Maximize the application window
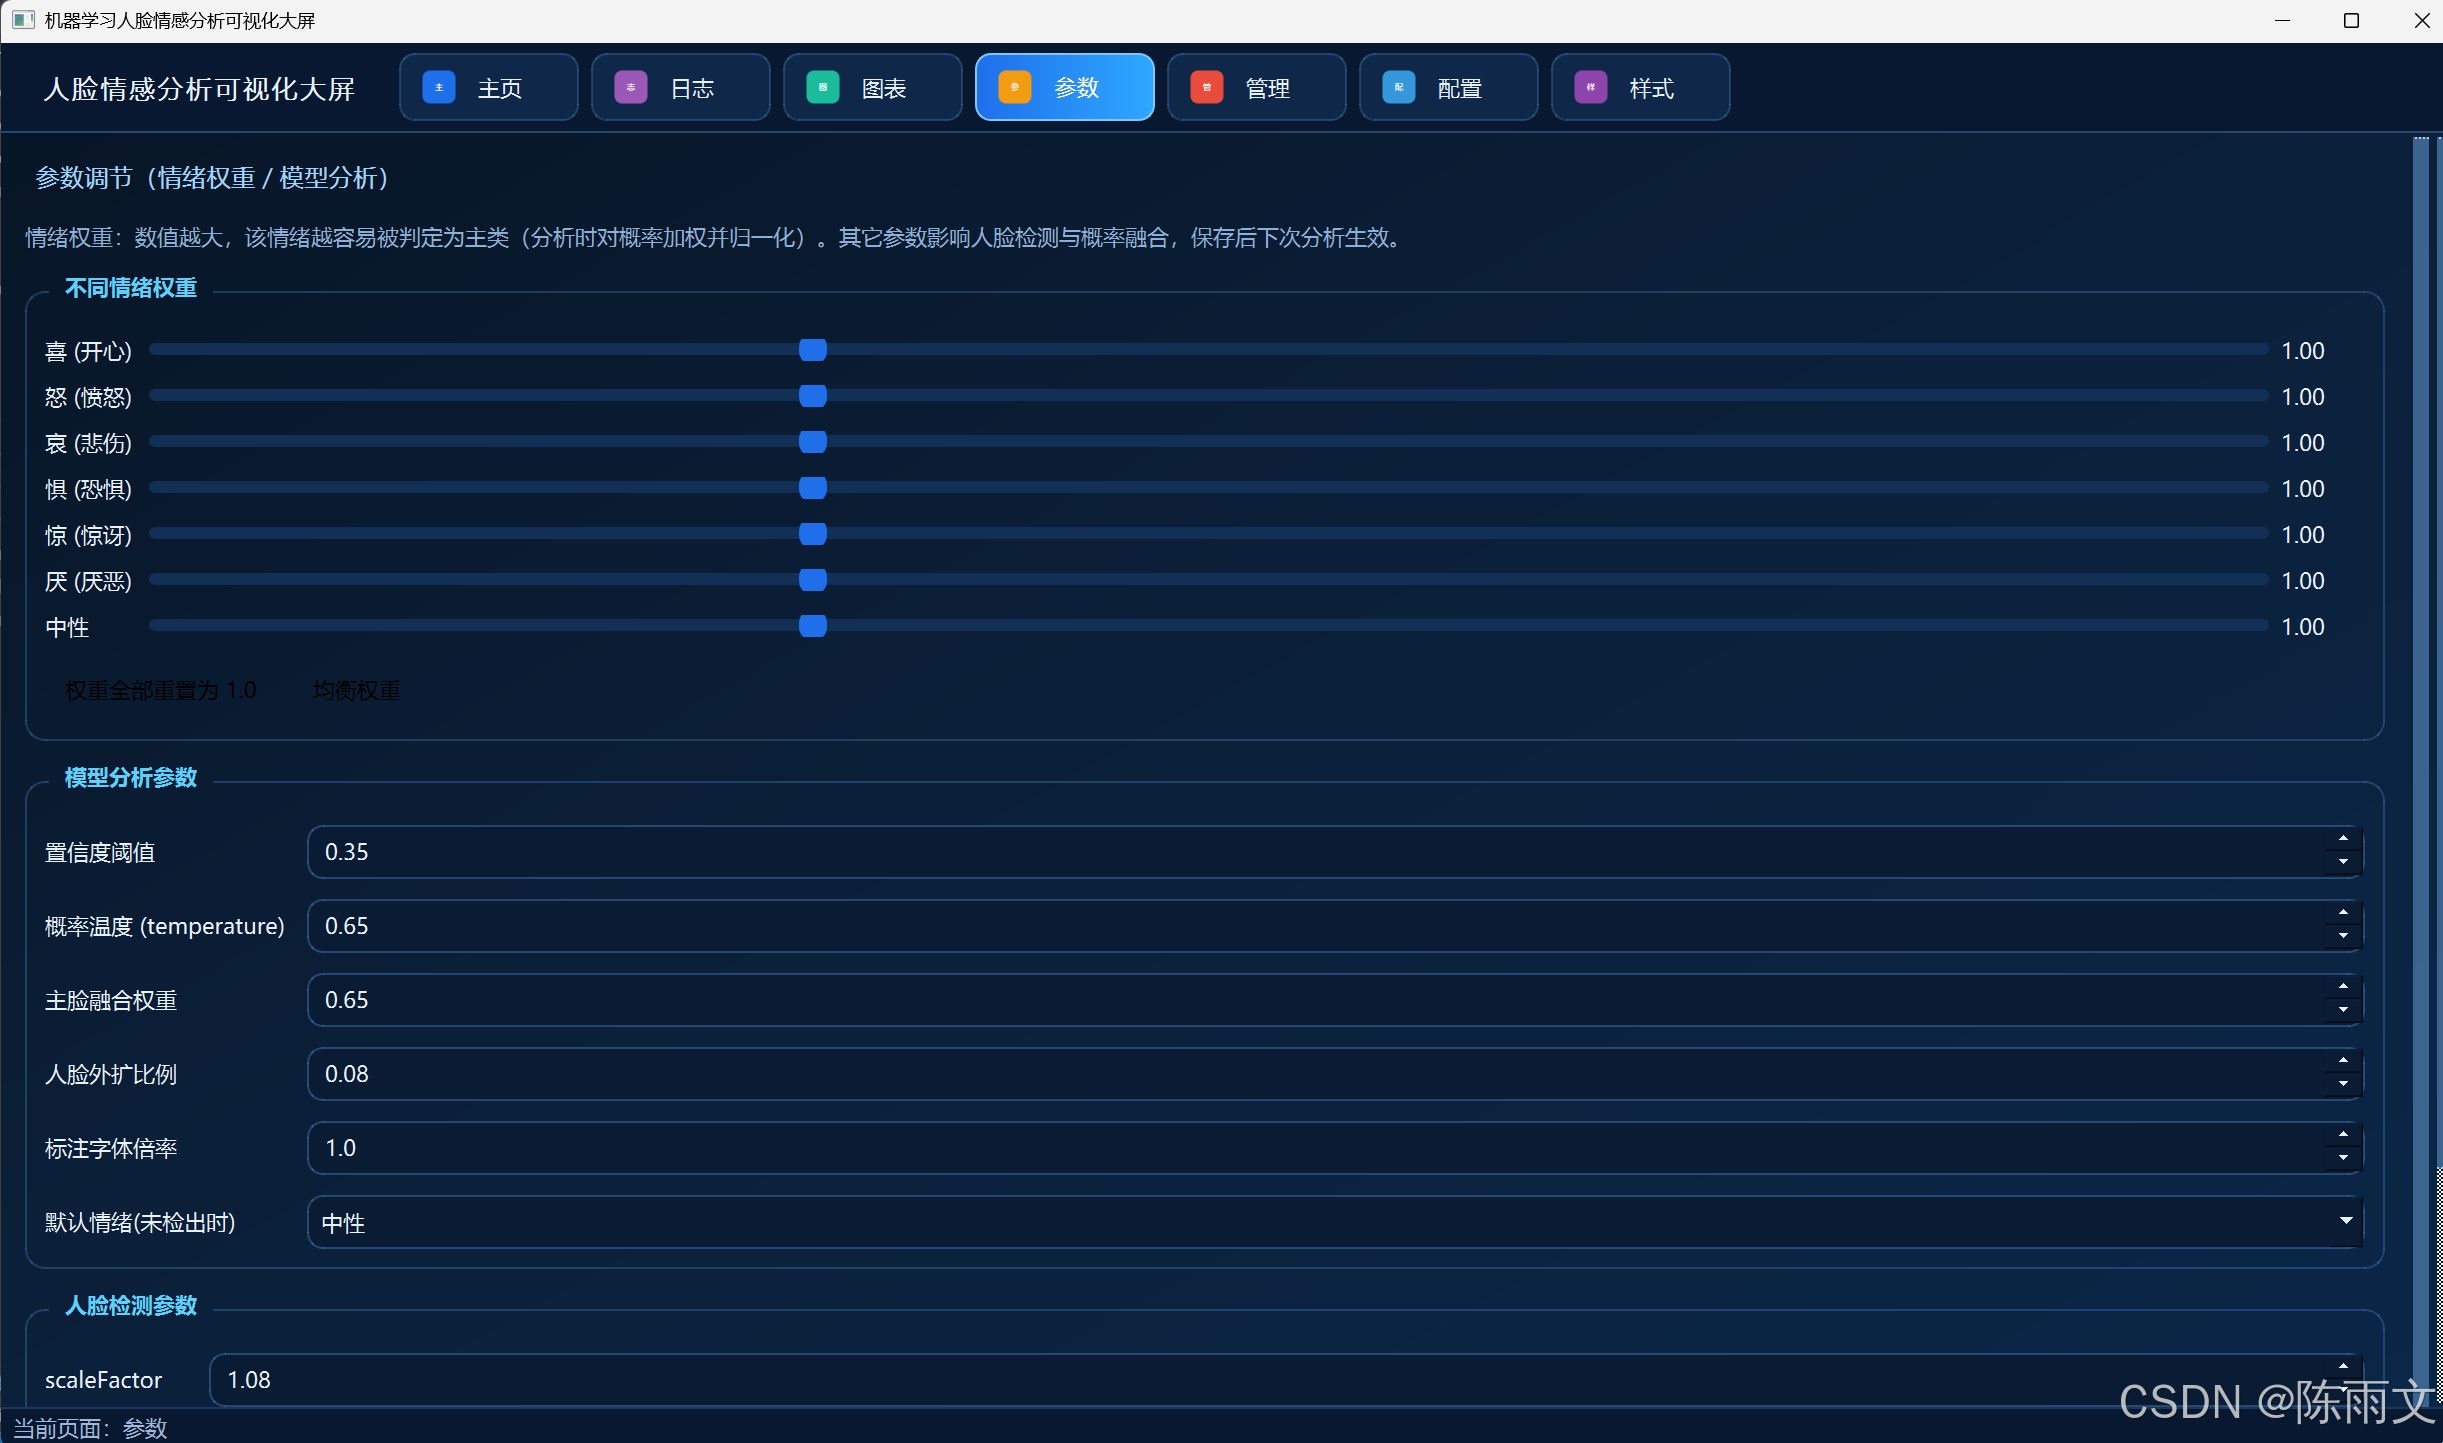The height and width of the screenshot is (1443, 2443). pos(2351,21)
